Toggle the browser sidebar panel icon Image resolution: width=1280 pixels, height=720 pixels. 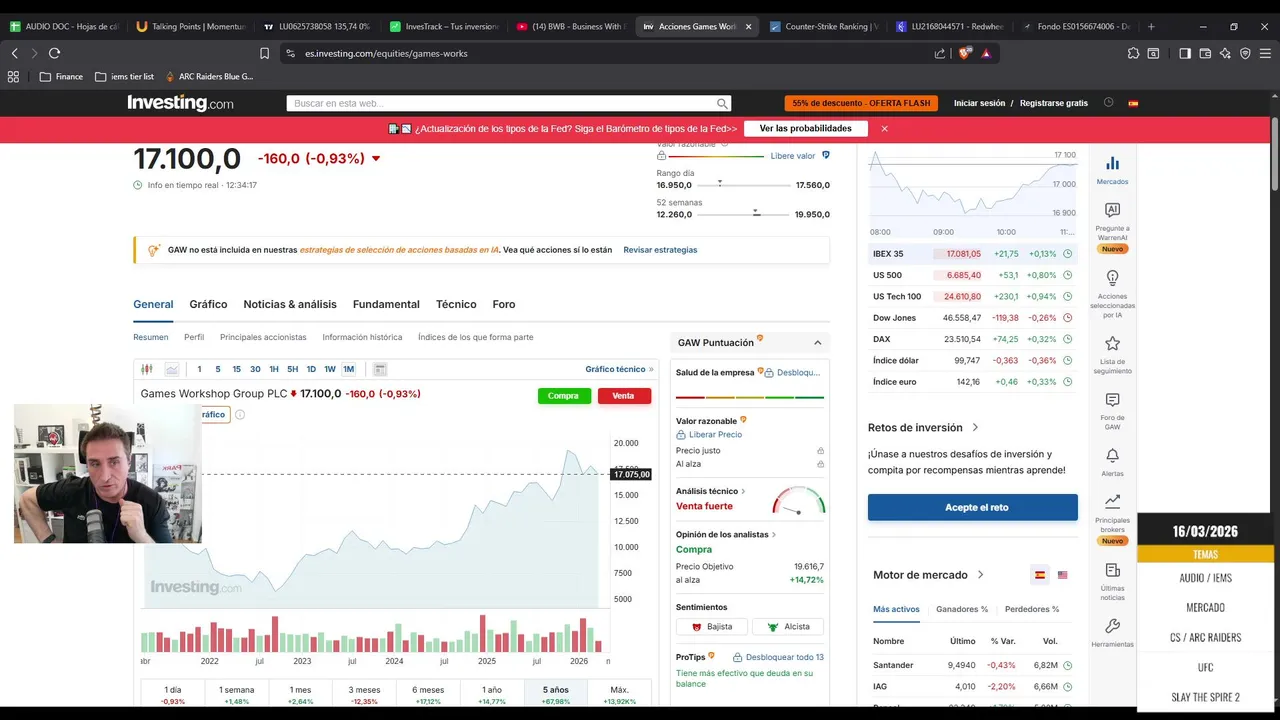(1185, 53)
